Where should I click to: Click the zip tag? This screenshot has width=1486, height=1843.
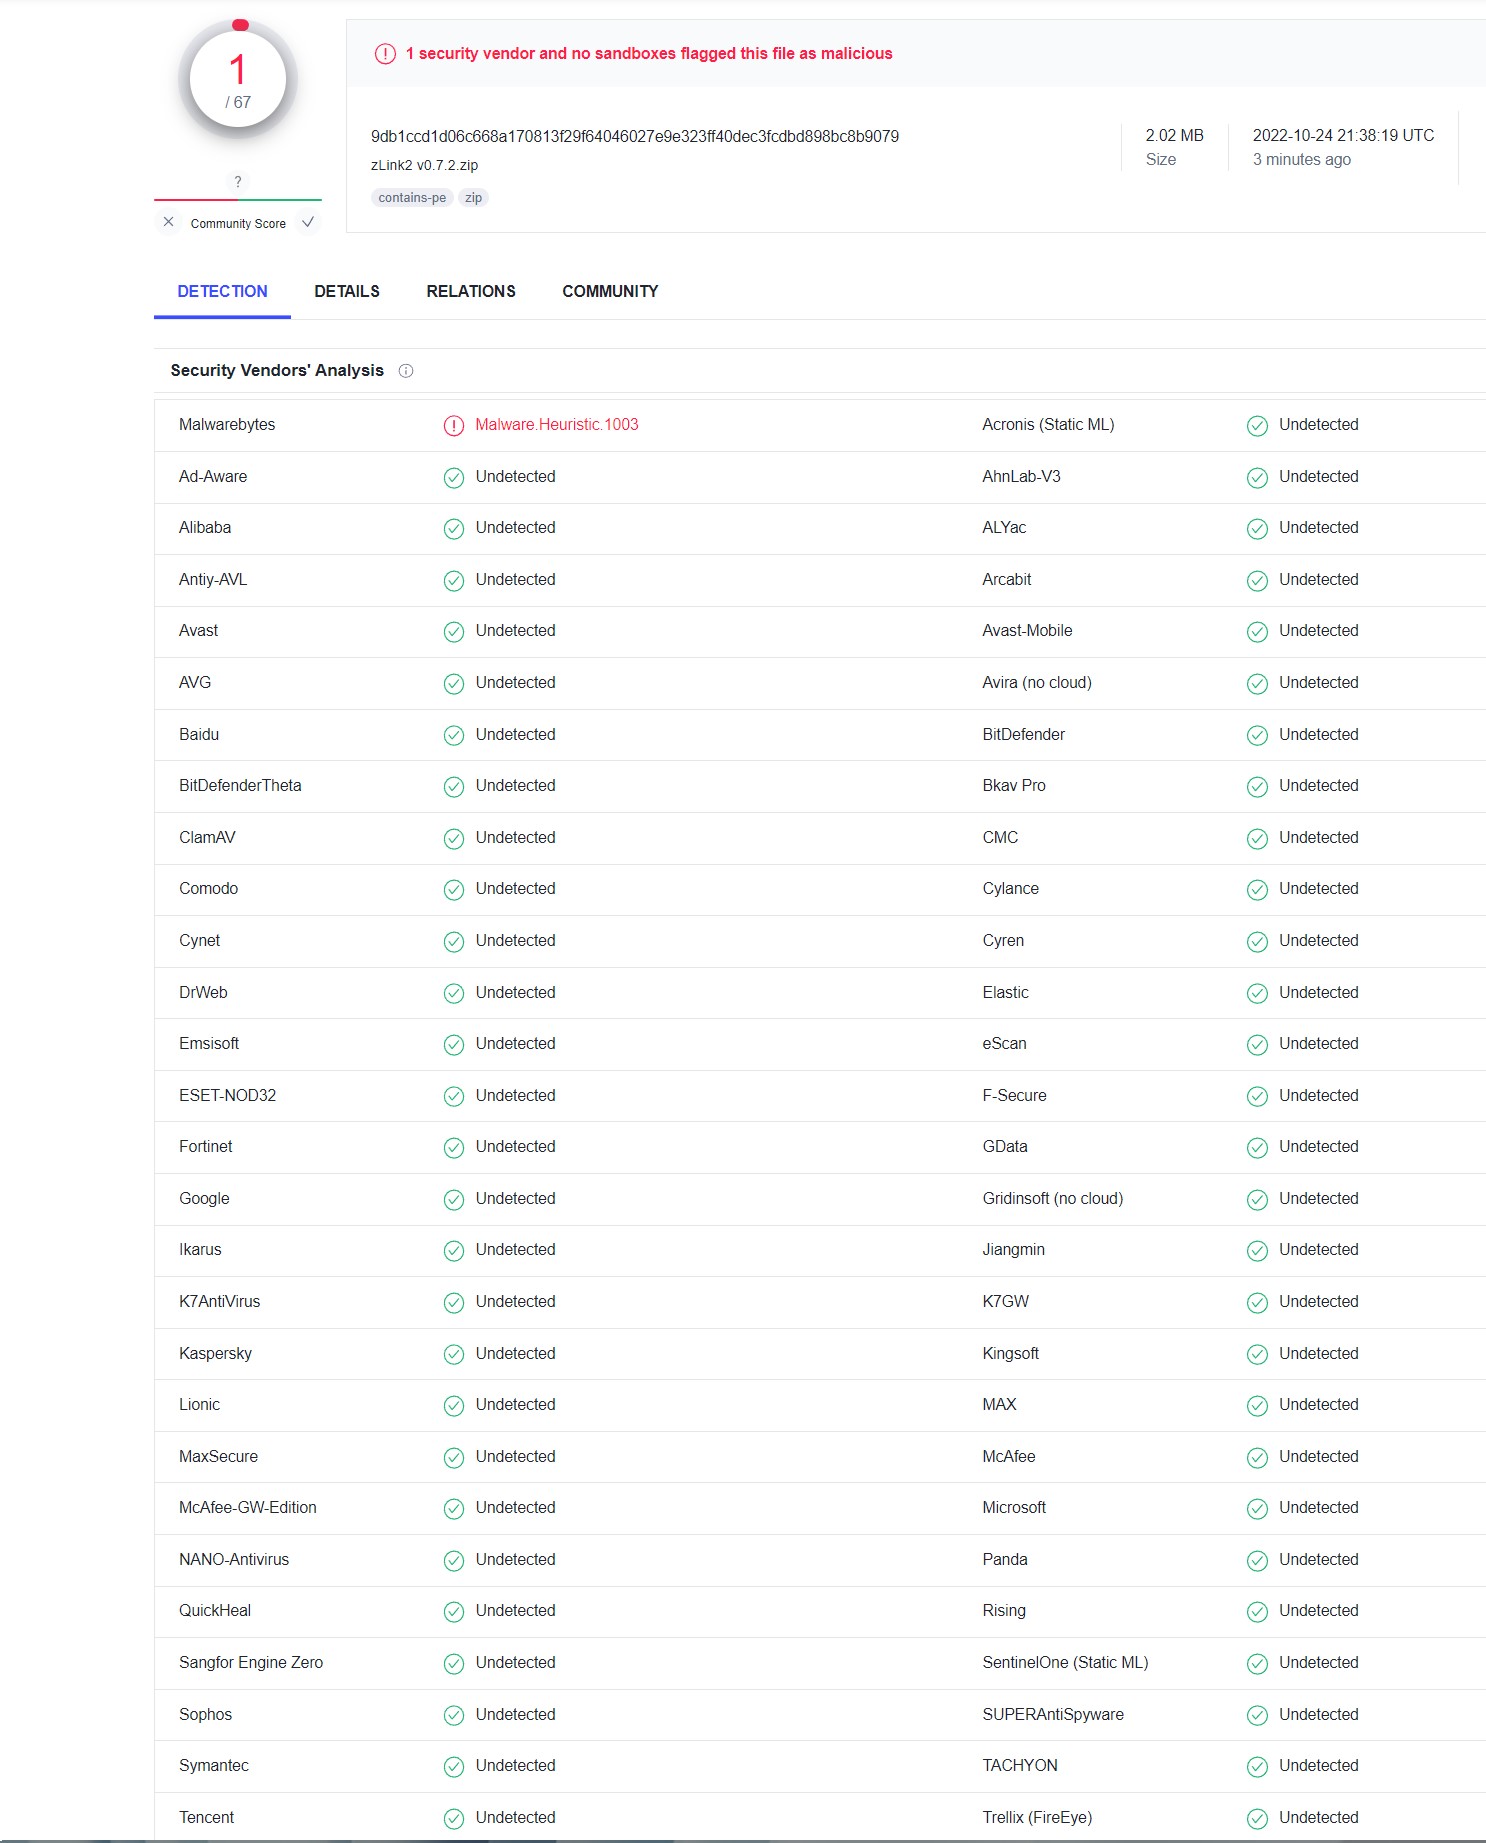click(x=474, y=198)
